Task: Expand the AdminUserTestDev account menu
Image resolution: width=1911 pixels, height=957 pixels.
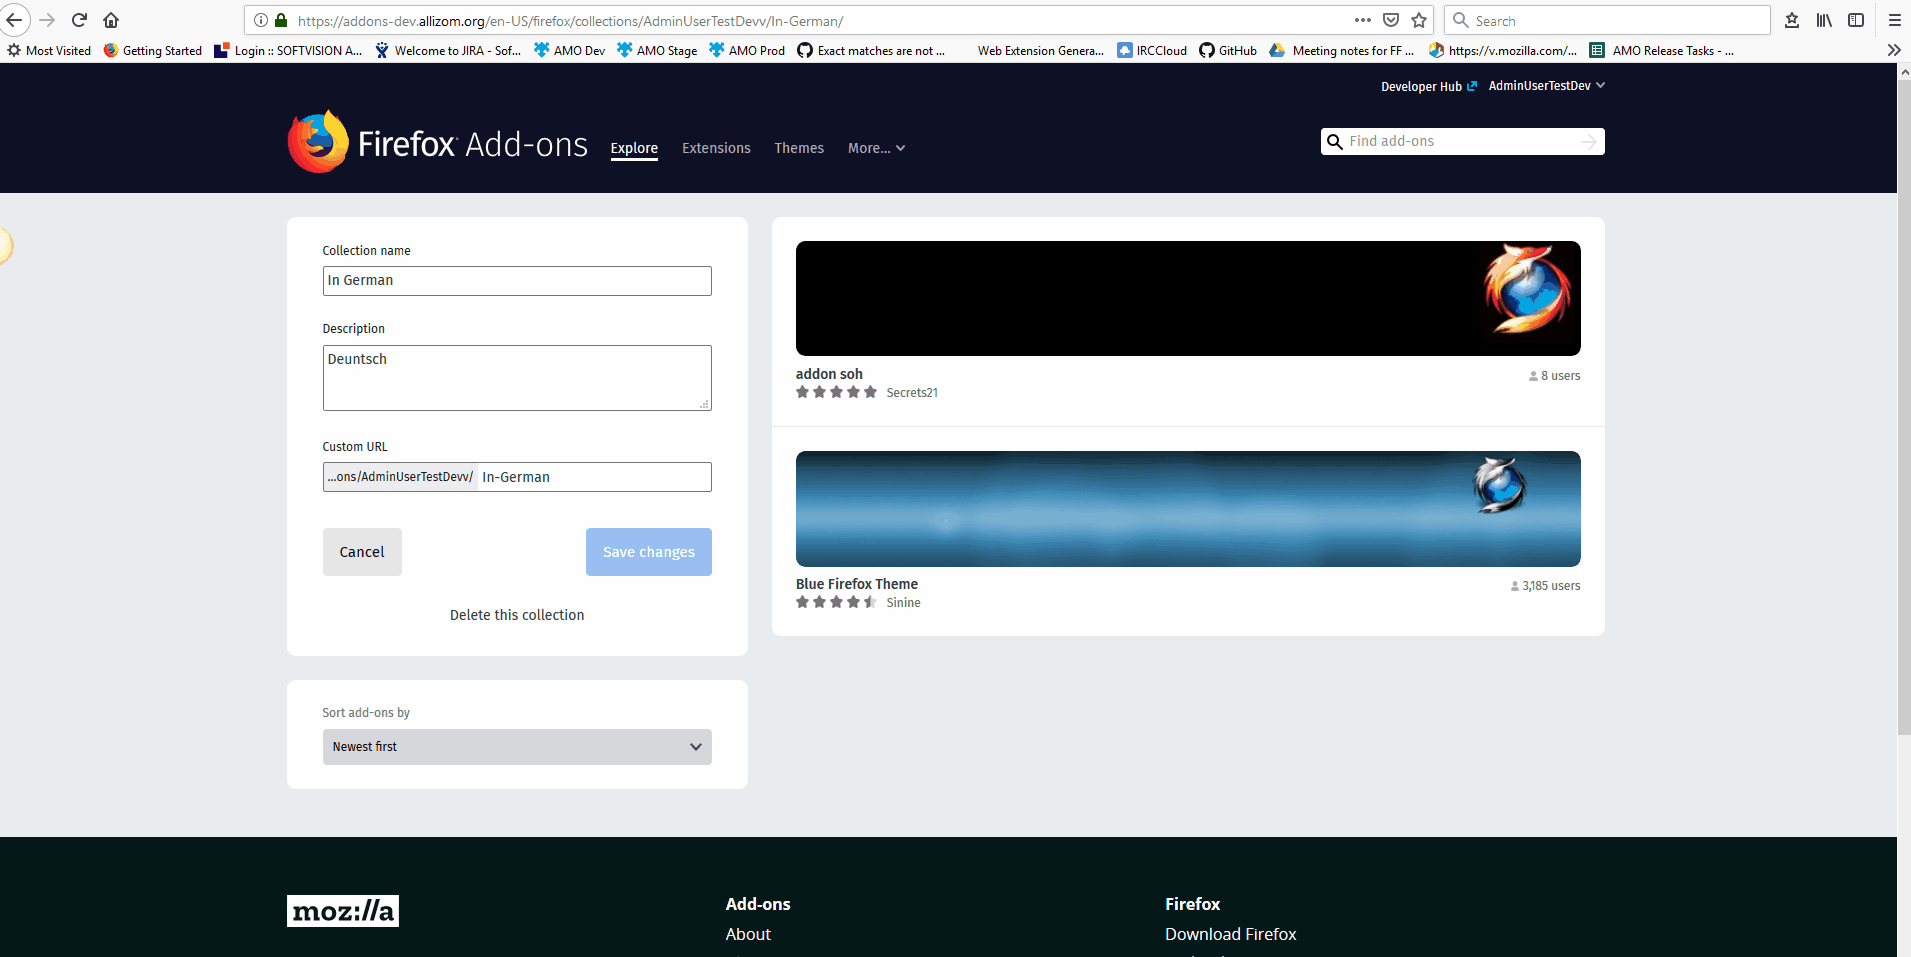Action: click(1546, 86)
